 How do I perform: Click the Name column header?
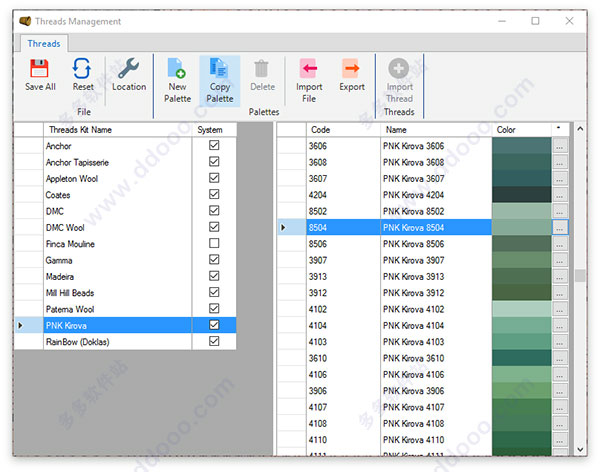click(x=436, y=130)
